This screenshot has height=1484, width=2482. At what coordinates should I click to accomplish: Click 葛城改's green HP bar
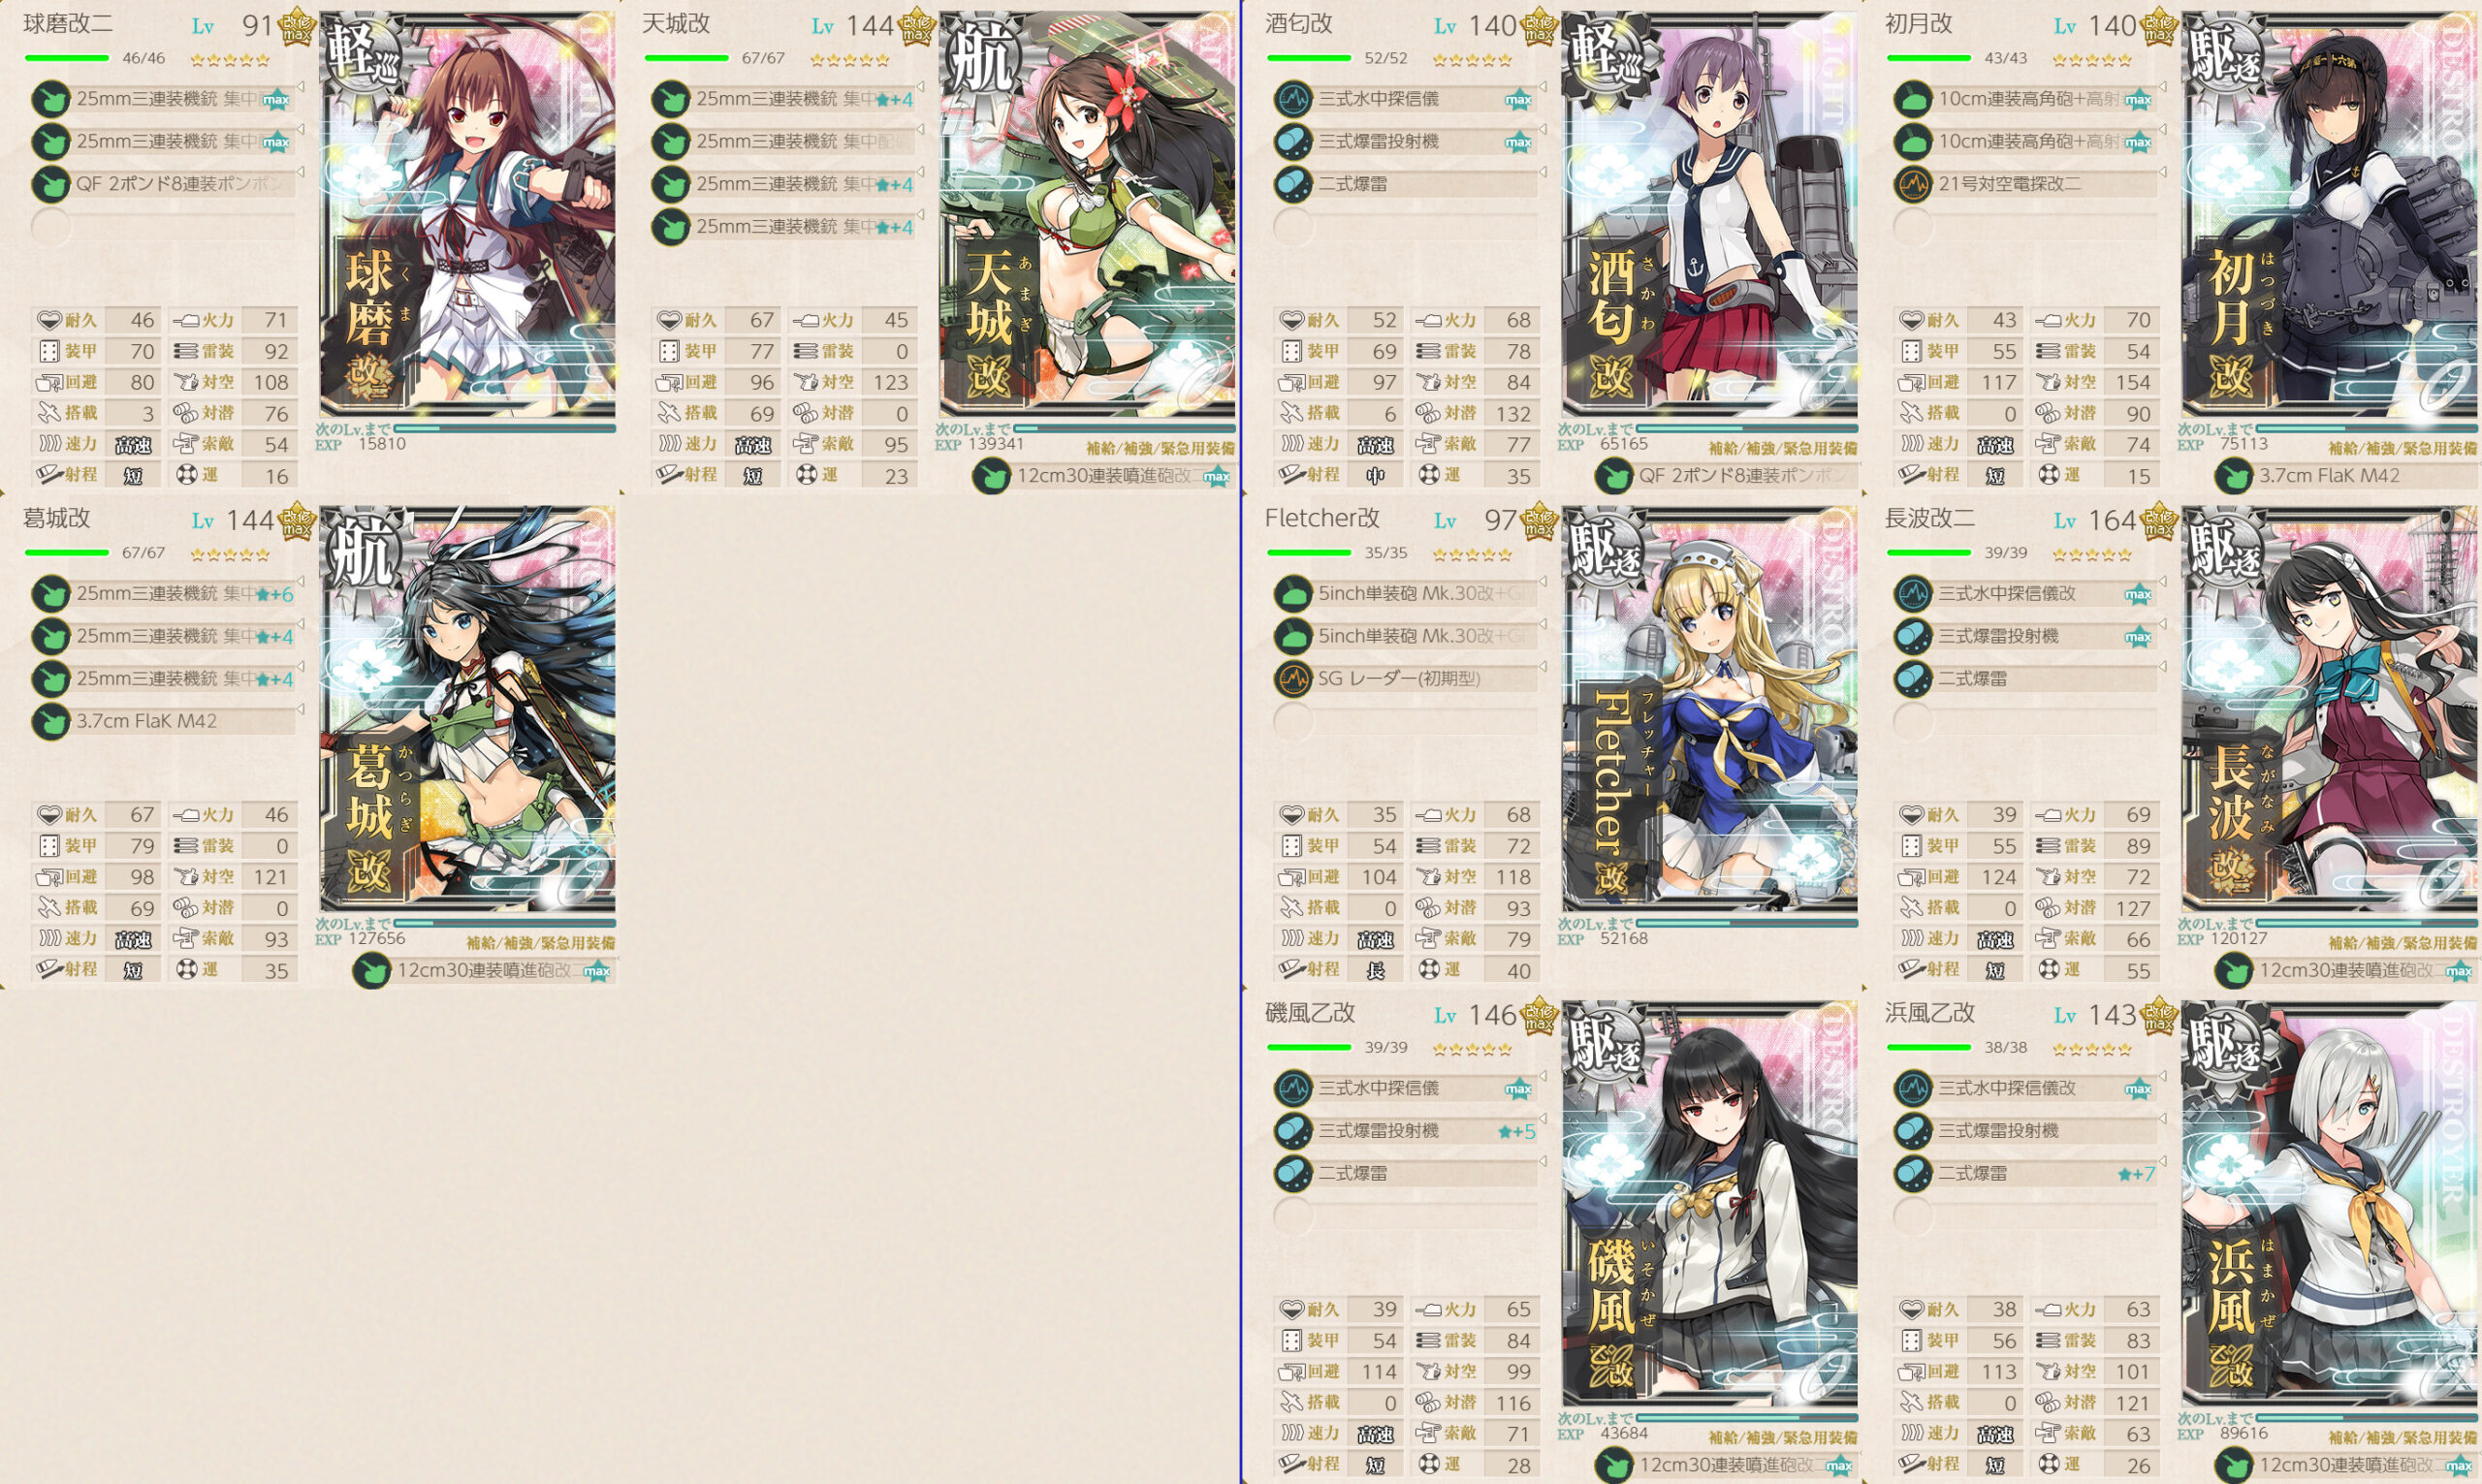[67, 553]
